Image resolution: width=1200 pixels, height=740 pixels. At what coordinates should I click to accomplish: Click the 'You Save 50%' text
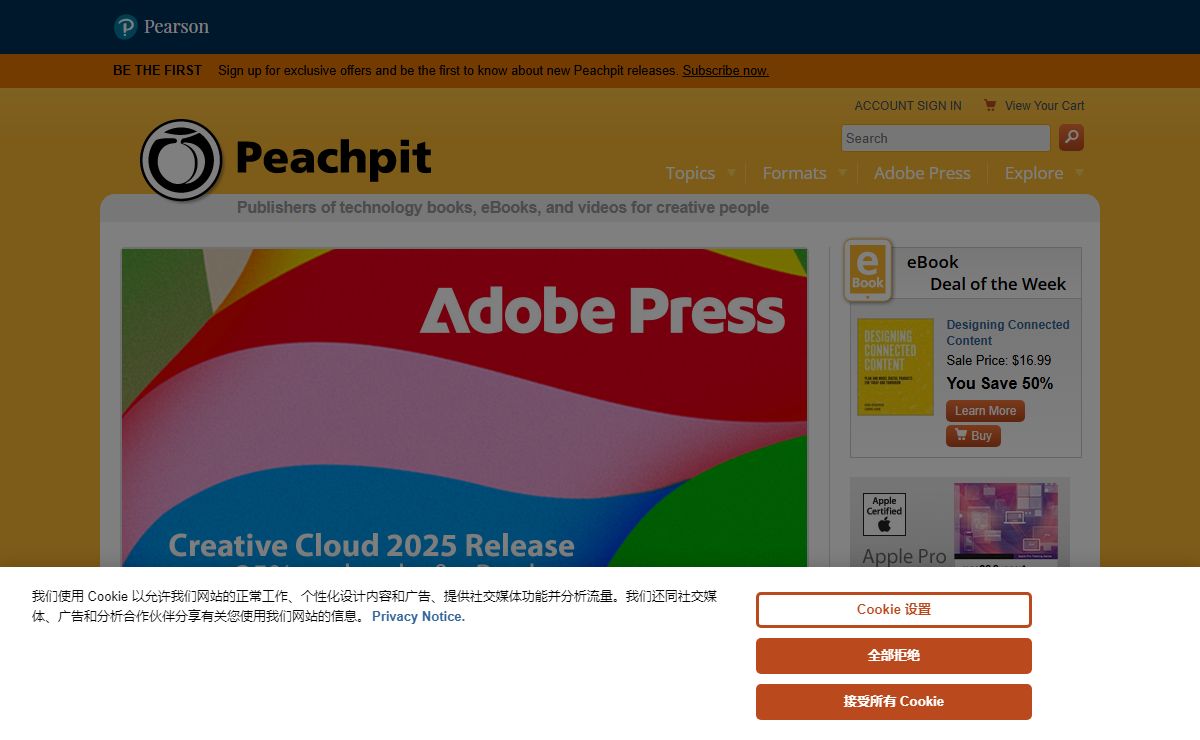tap(1000, 383)
